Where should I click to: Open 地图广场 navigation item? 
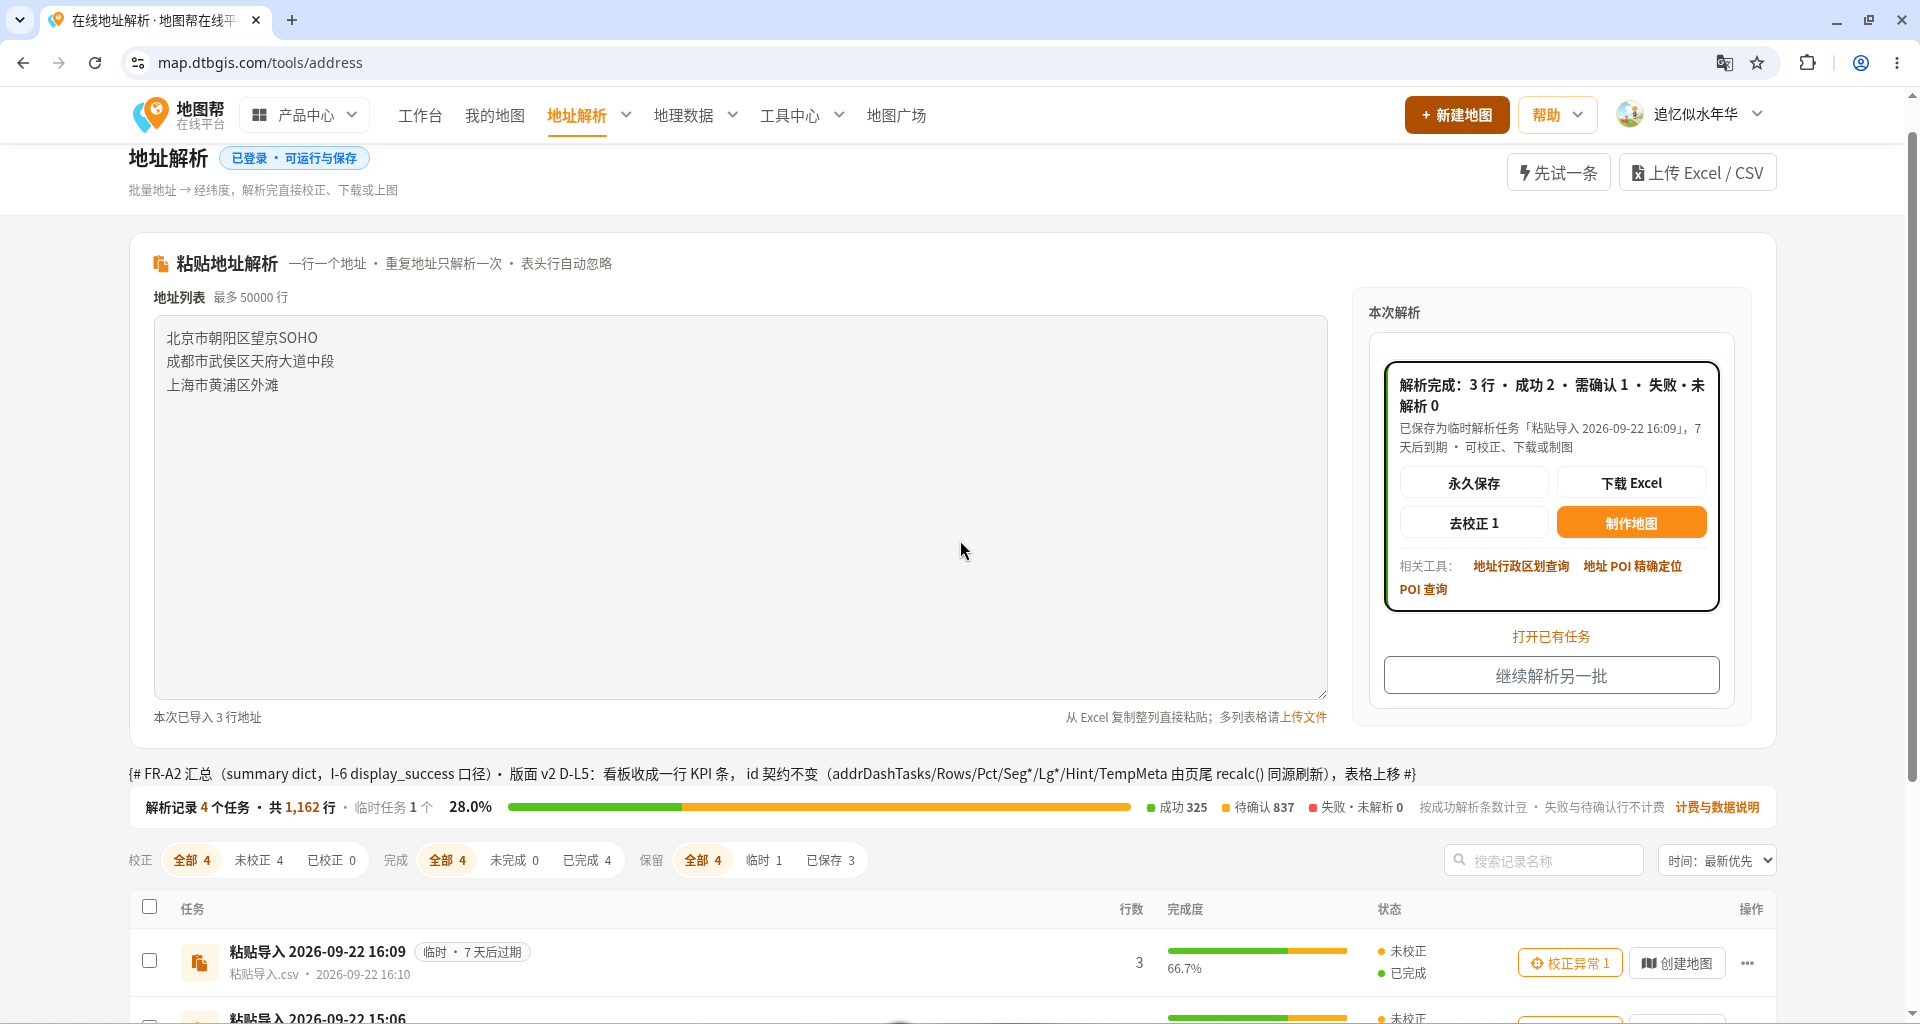(896, 116)
